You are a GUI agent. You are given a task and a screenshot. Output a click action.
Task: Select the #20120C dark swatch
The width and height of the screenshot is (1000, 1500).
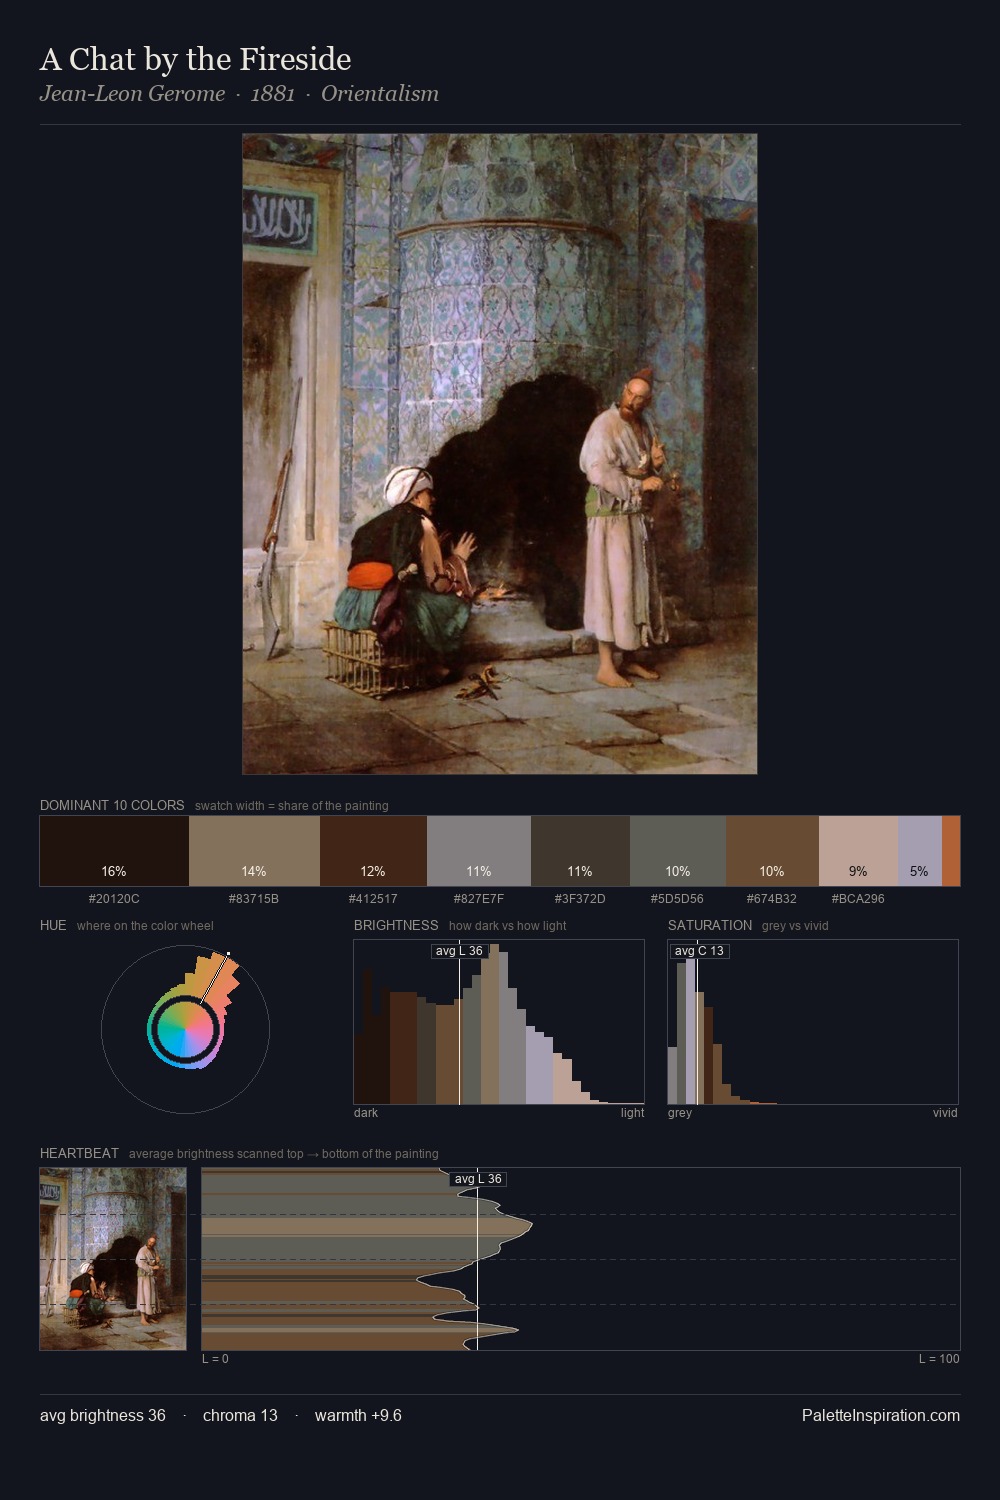click(x=114, y=851)
